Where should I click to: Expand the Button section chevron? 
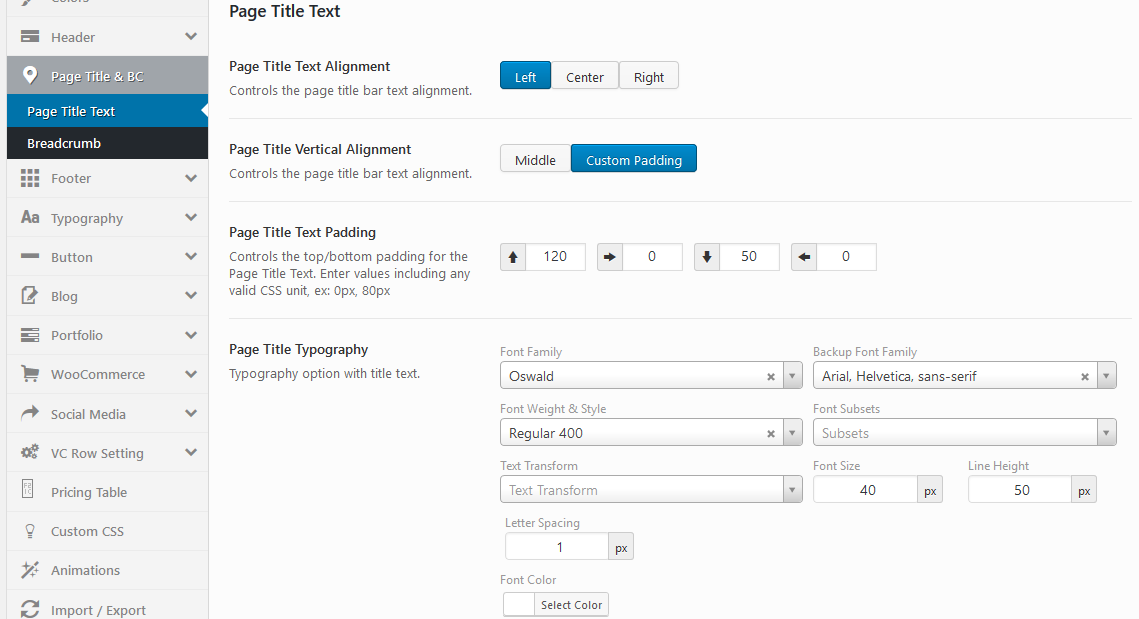(191, 256)
